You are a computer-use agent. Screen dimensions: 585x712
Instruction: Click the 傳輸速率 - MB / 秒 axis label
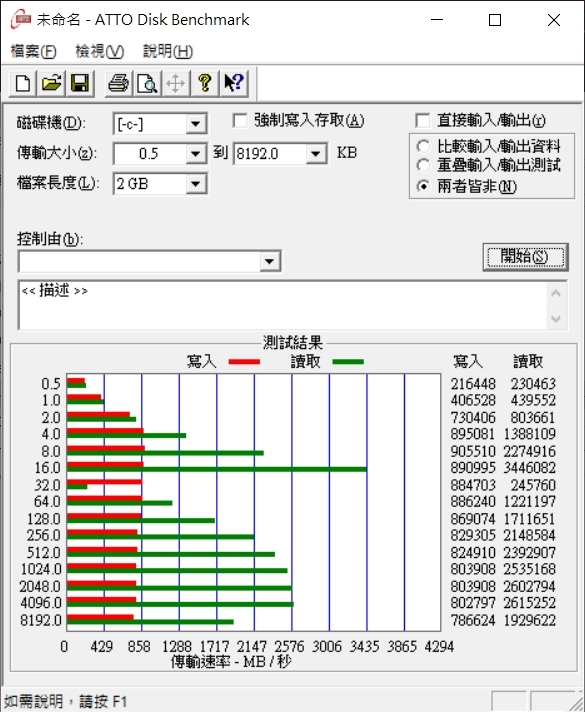(231, 662)
